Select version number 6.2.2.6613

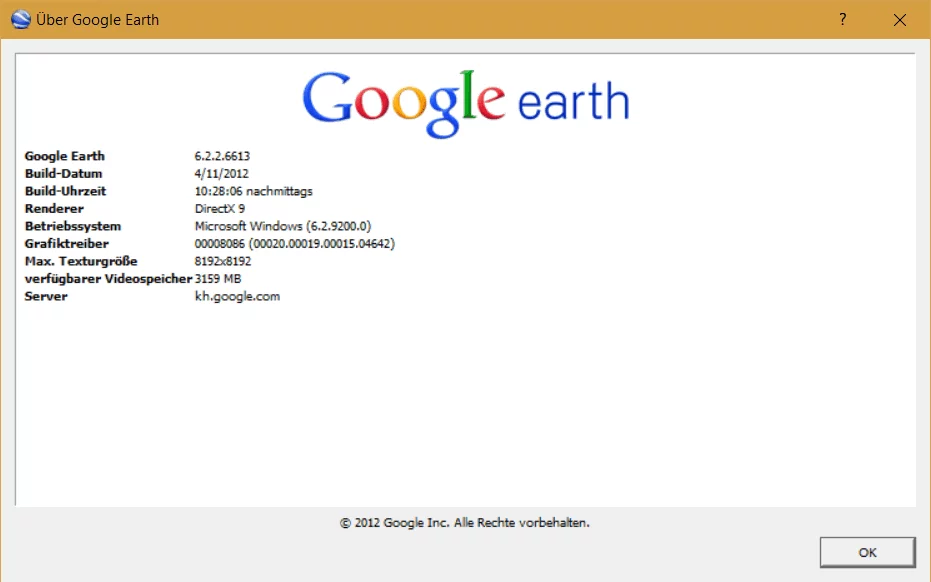[x=222, y=156]
